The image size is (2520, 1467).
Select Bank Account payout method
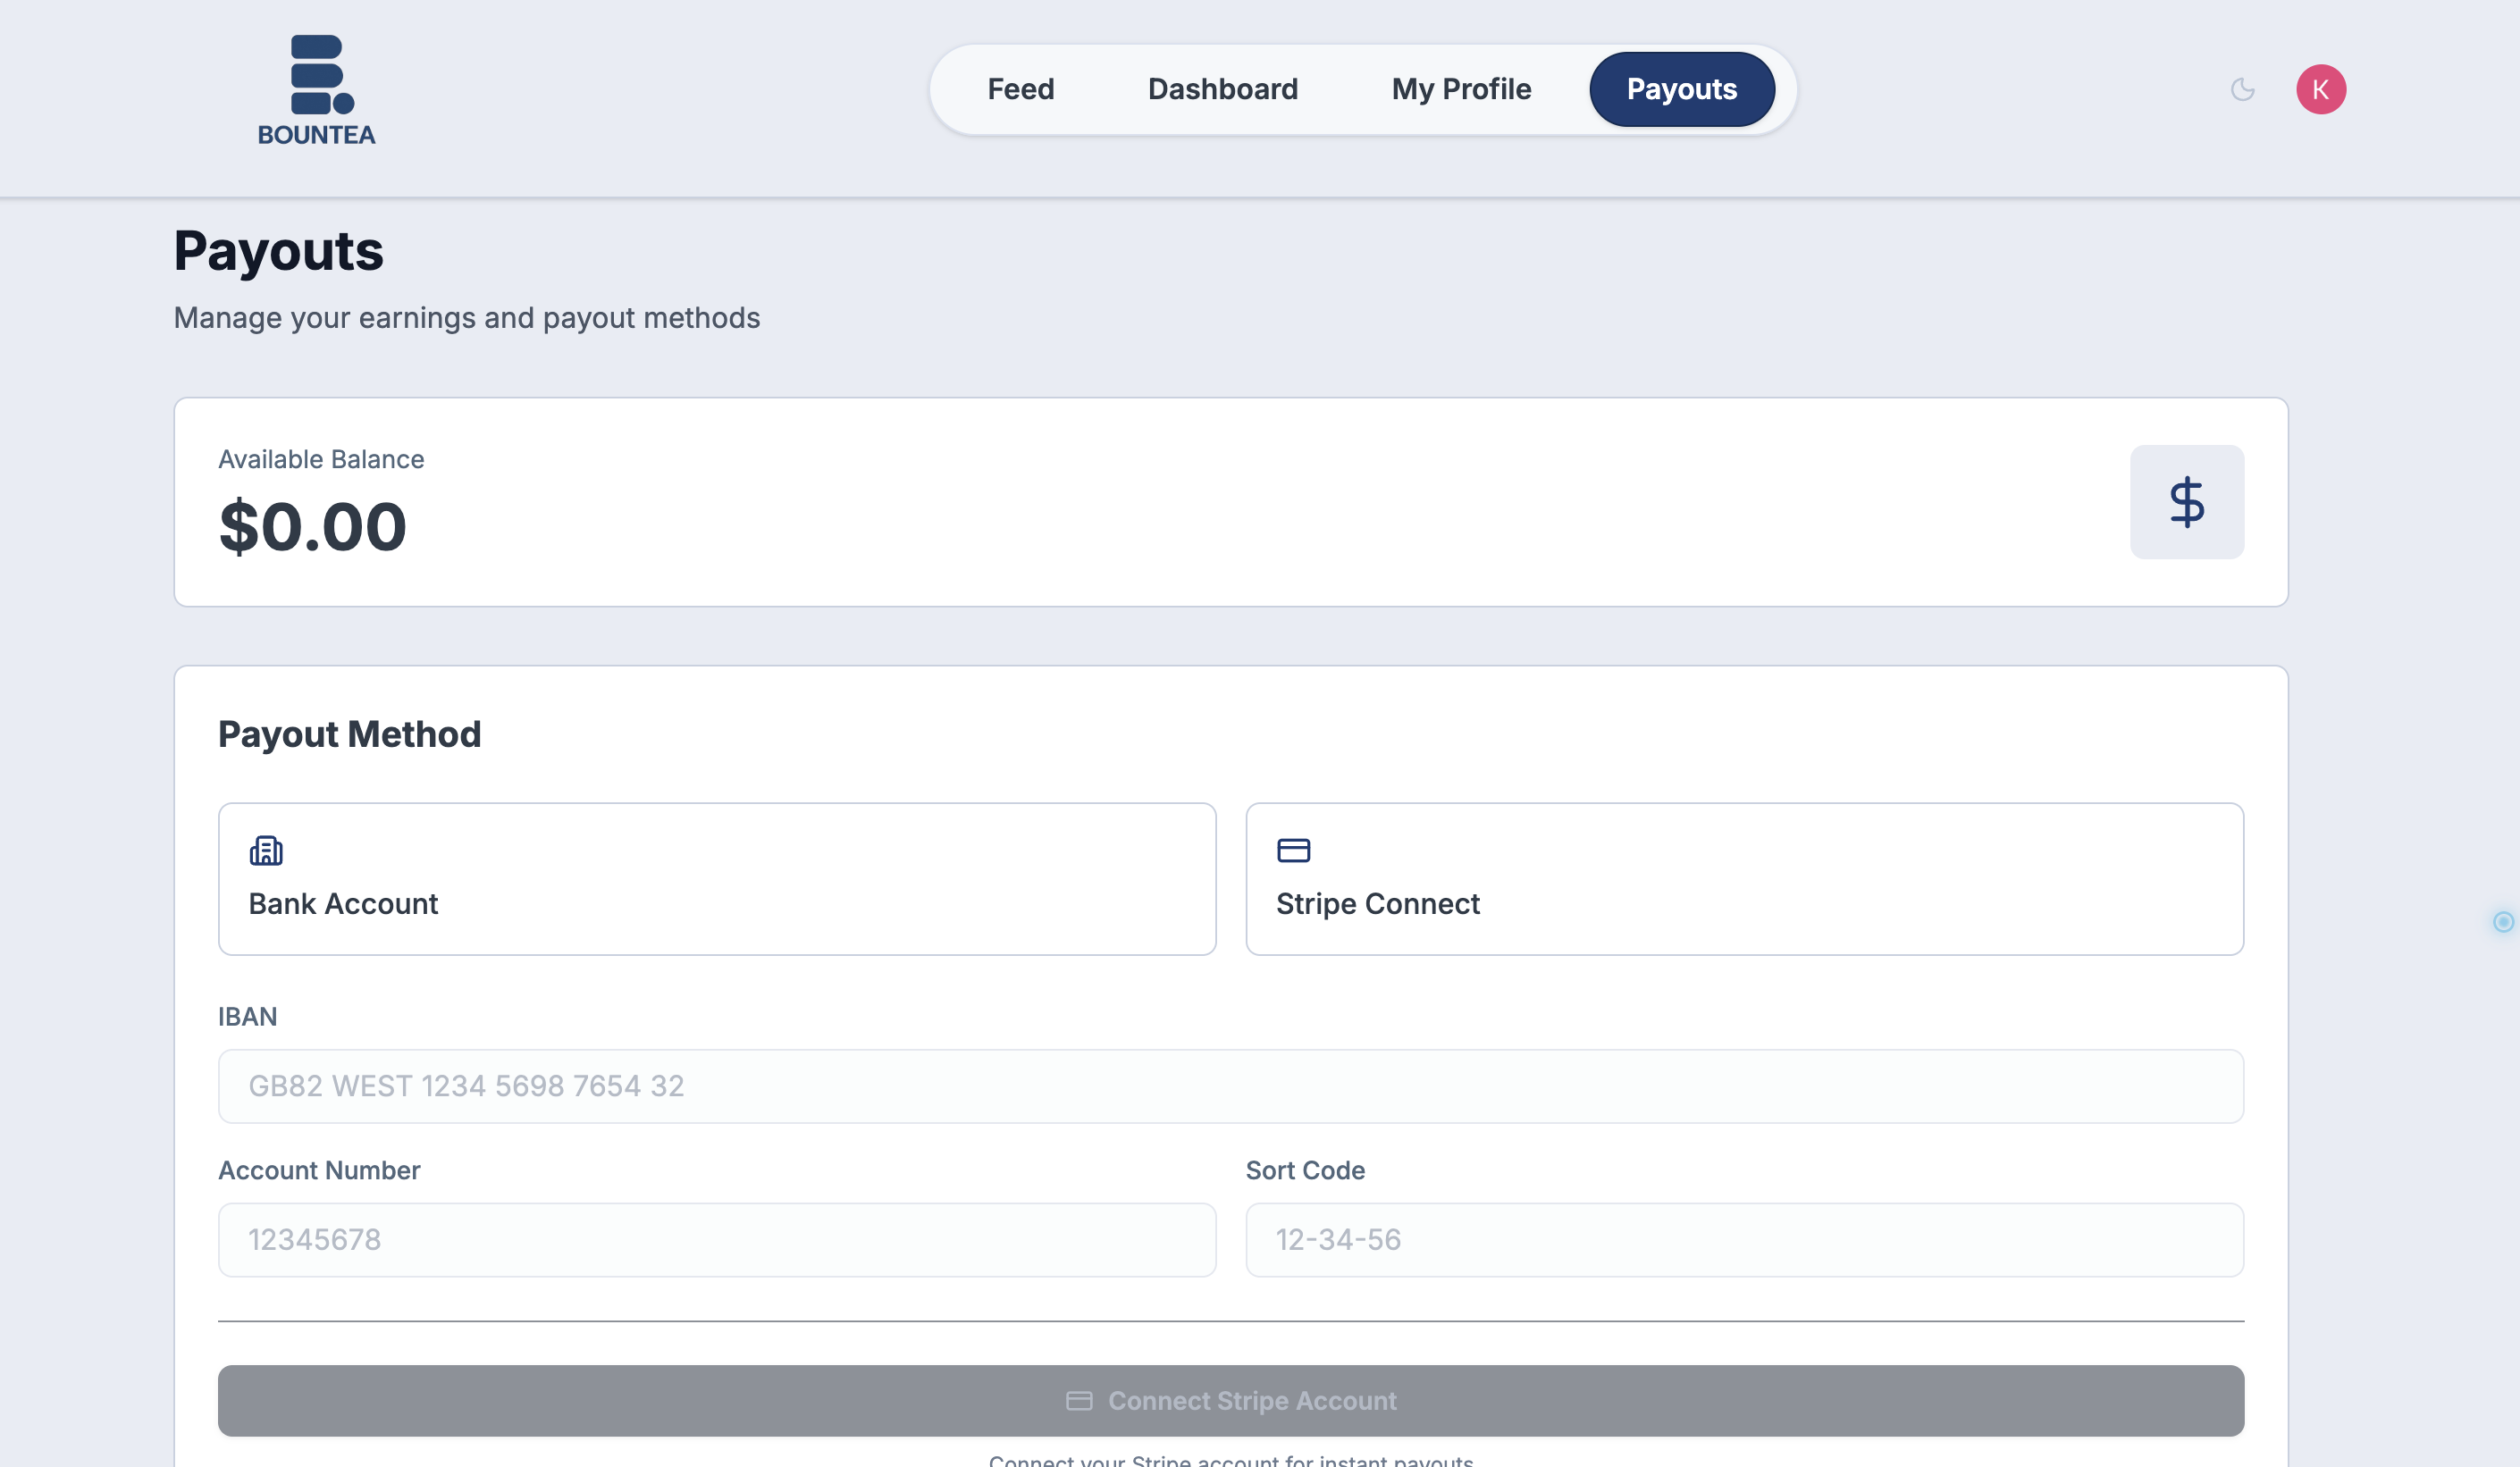[x=716, y=878]
